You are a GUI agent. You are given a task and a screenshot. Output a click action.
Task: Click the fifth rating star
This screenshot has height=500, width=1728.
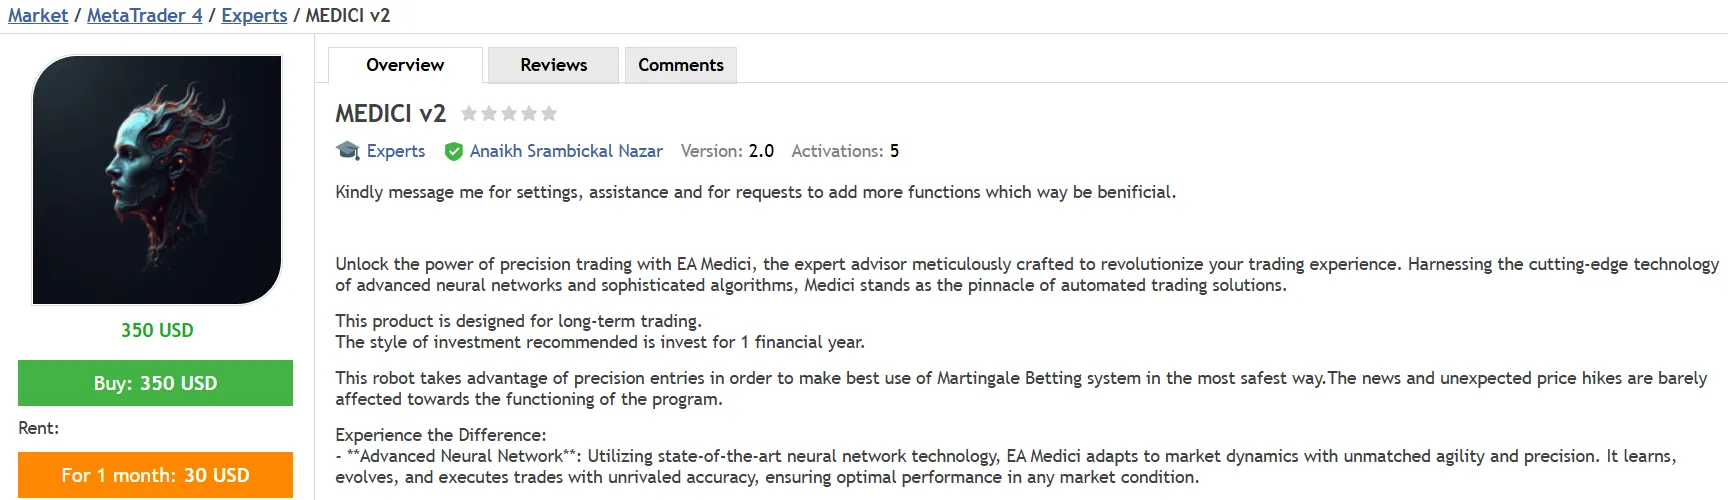pyautogui.click(x=549, y=114)
